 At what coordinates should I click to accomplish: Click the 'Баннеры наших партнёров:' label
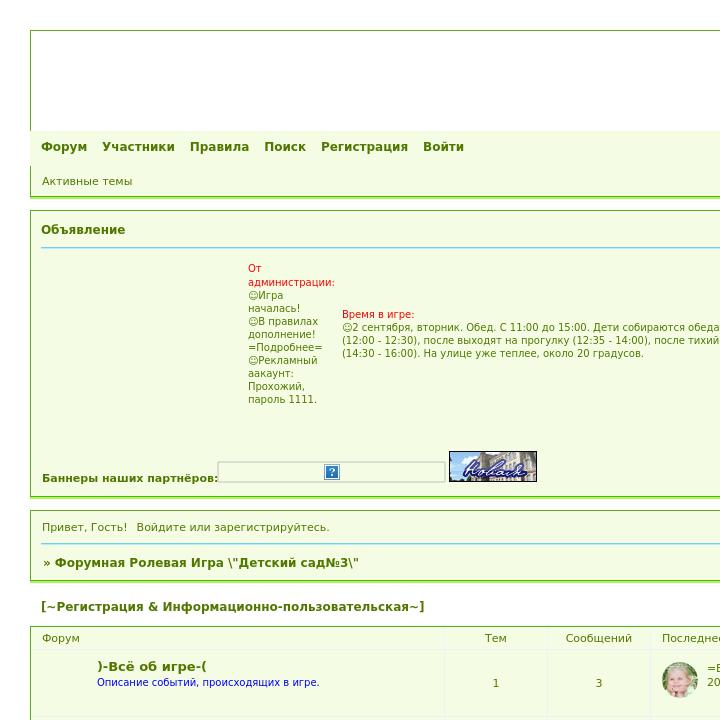coord(130,478)
